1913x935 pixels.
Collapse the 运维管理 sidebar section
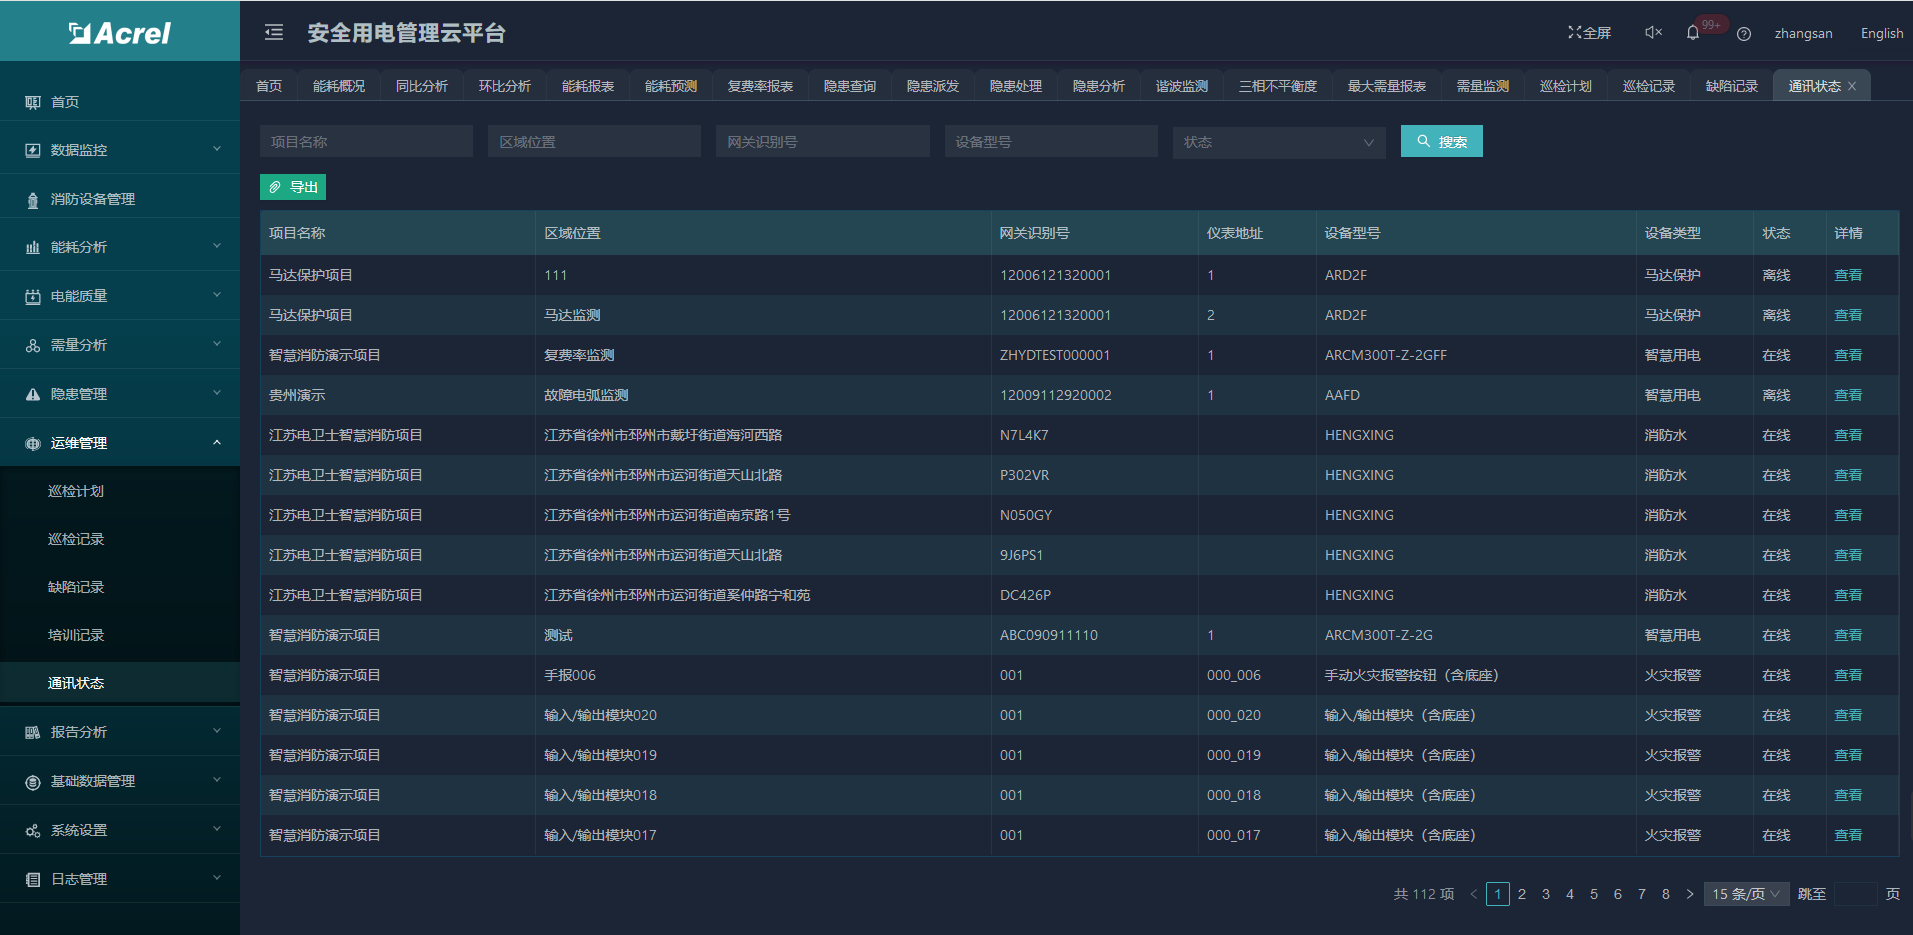click(120, 443)
